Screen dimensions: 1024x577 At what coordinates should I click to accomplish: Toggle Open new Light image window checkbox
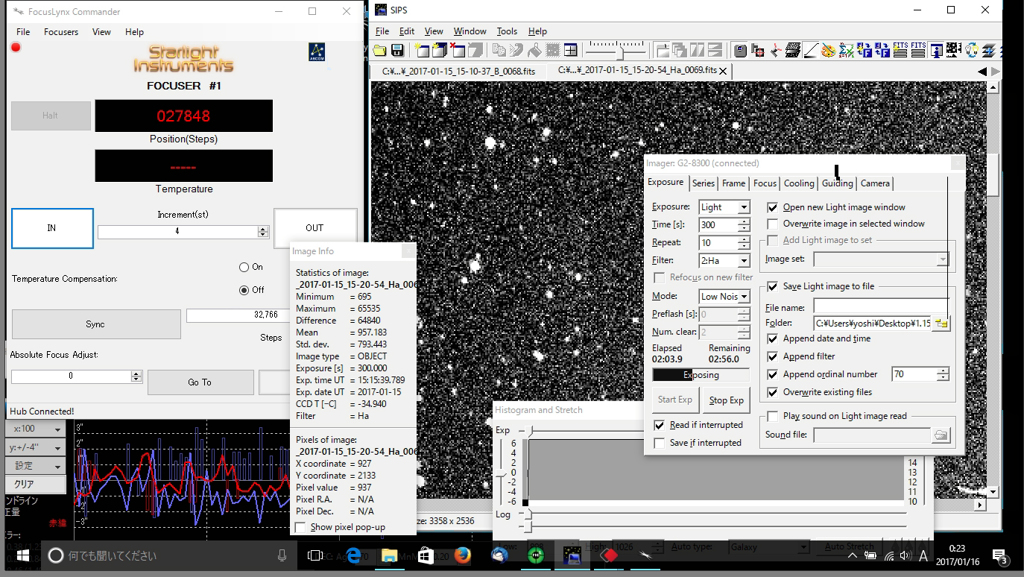(x=773, y=207)
